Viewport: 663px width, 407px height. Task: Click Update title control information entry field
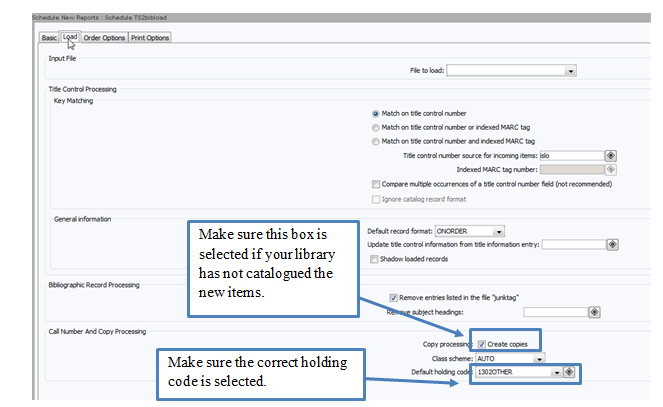pyautogui.click(x=574, y=244)
